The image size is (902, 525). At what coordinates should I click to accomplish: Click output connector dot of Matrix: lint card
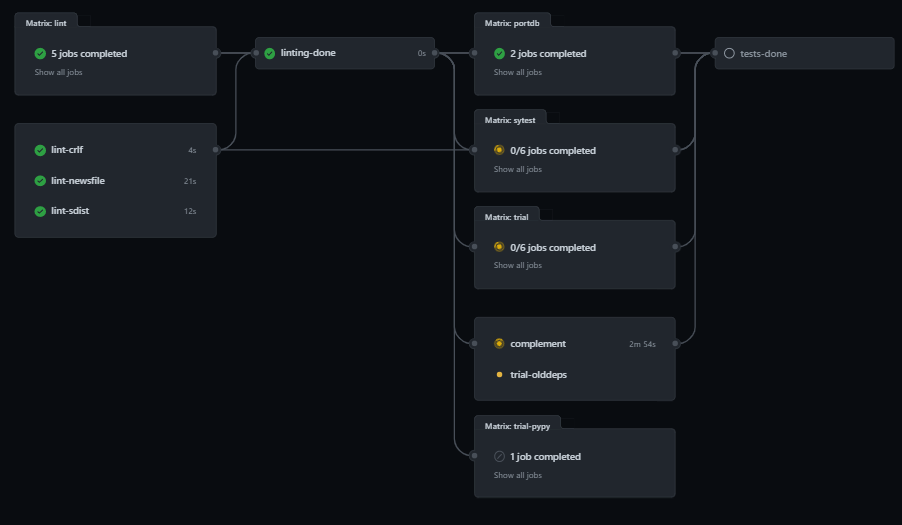click(x=216, y=53)
